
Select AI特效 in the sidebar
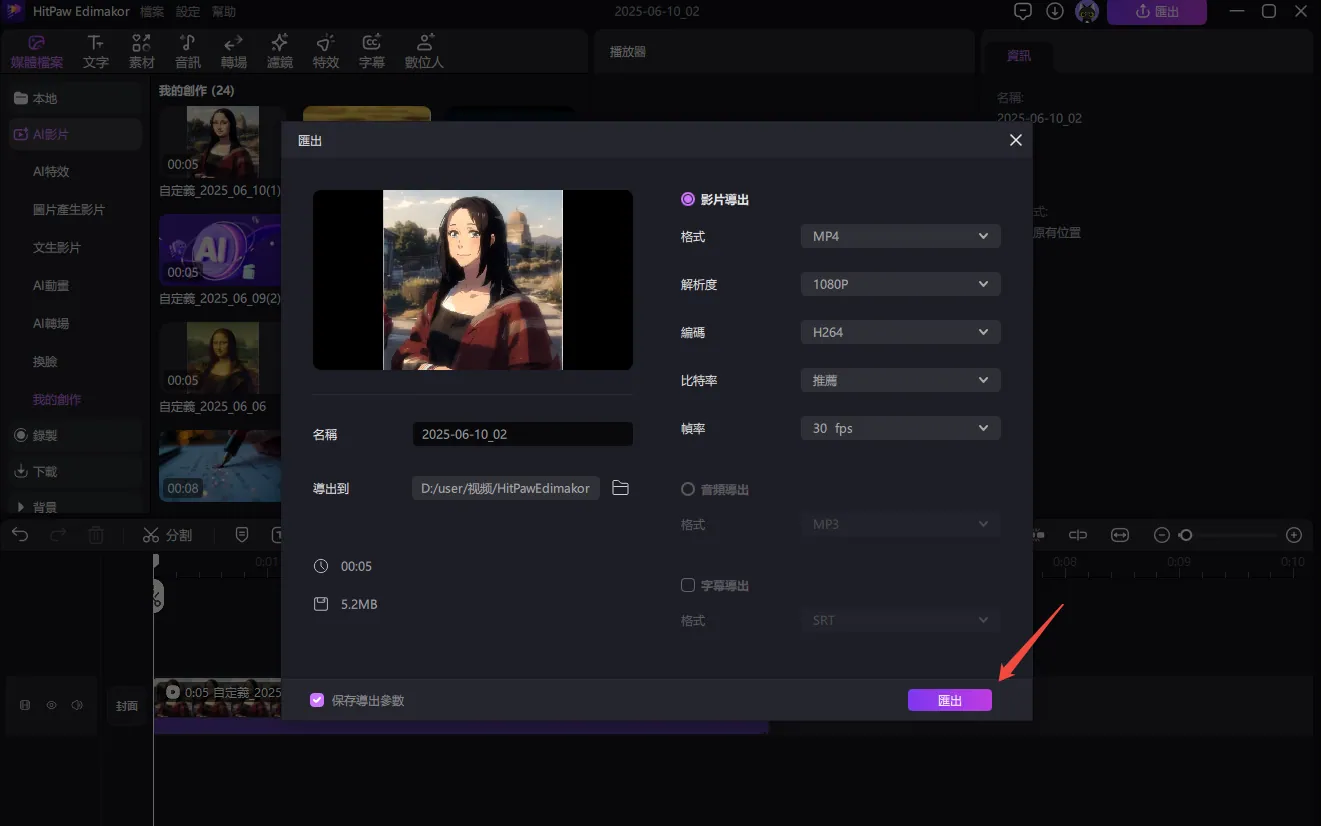pyautogui.click(x=51, y=171)
